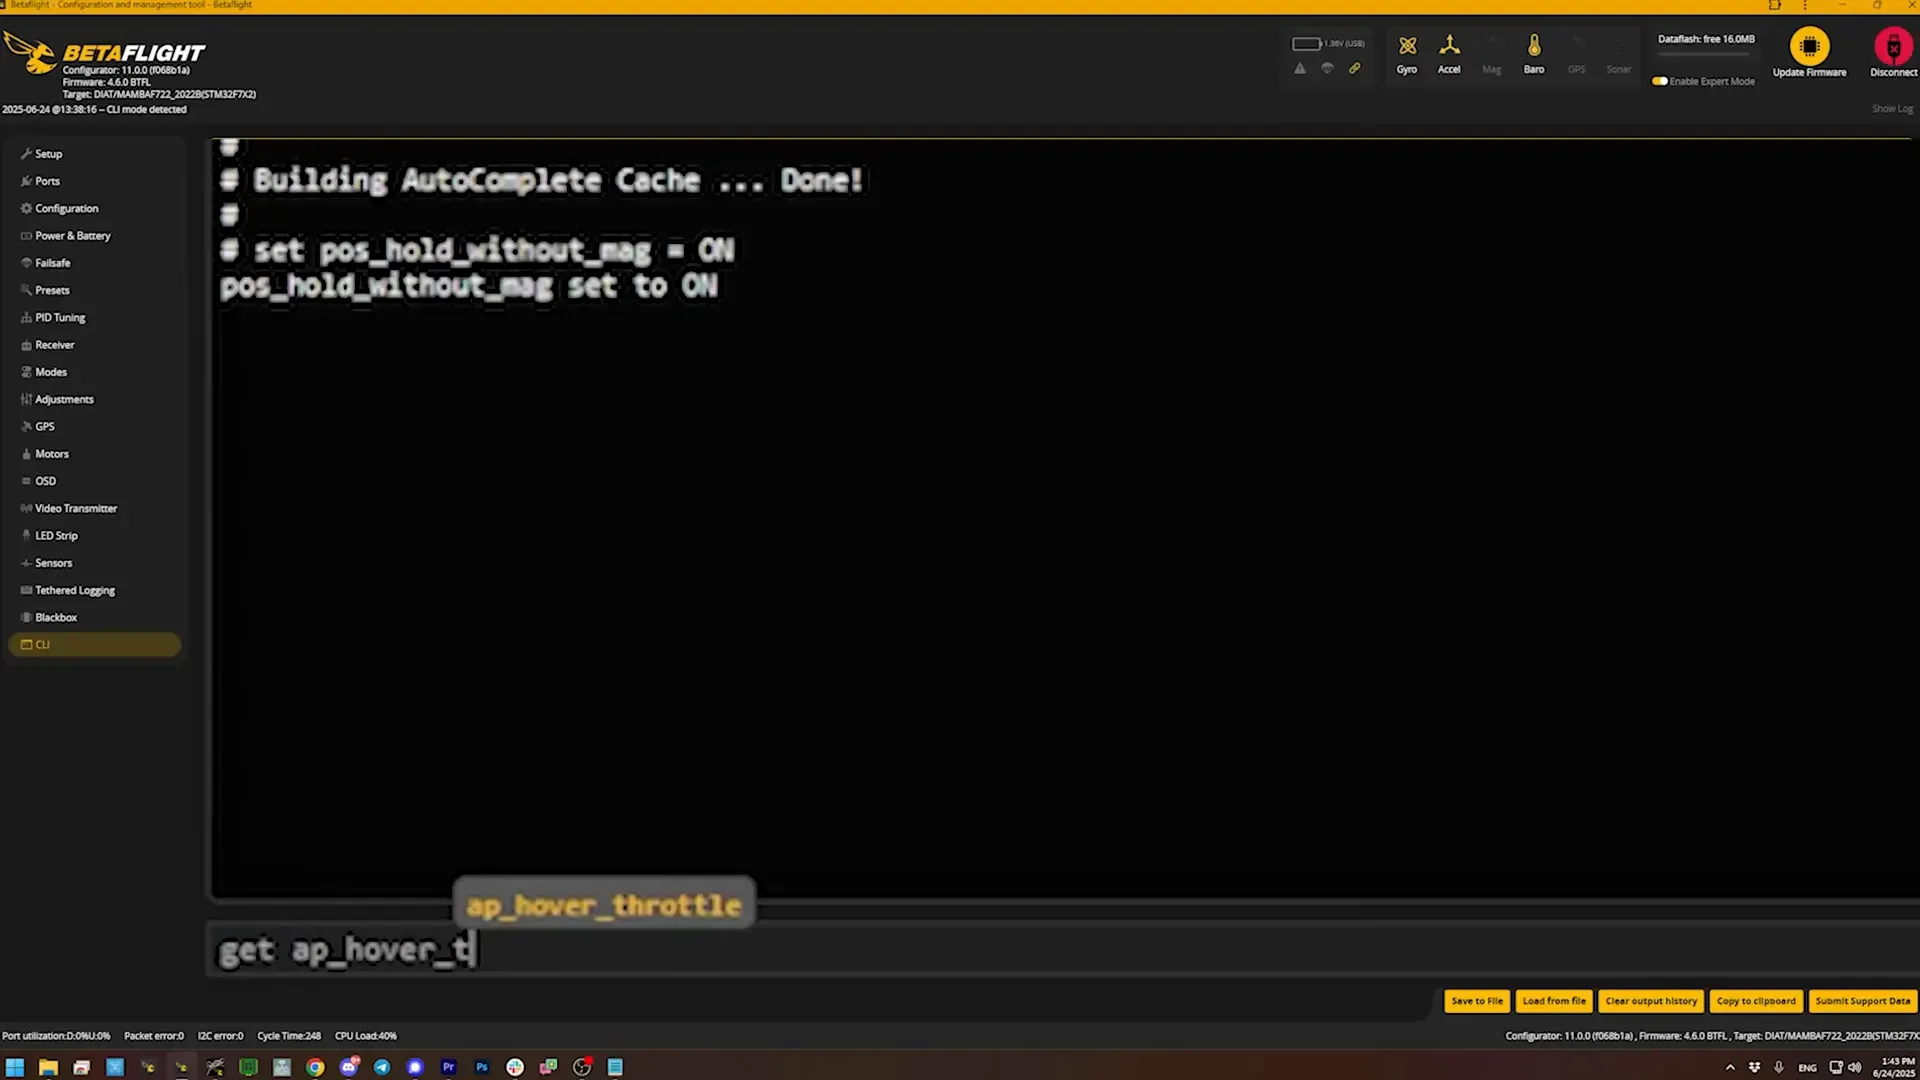Click the yellow link status icon
Screen dimensions: 1920x1080
click(1355, 69)
